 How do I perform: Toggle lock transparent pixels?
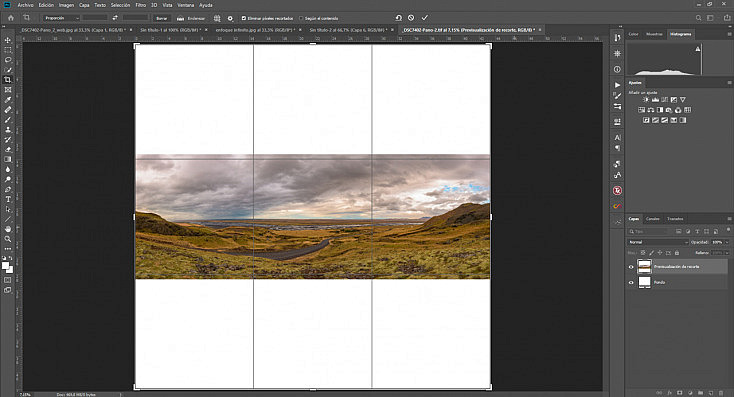point(643,253)
